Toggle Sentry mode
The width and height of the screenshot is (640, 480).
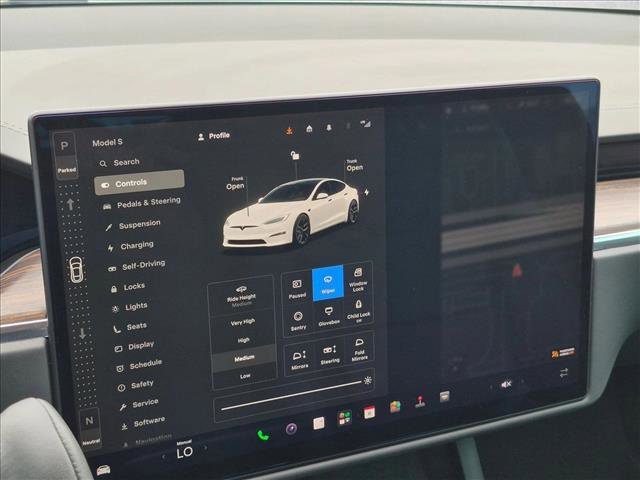pyautogui.click(x=298, y=320)
